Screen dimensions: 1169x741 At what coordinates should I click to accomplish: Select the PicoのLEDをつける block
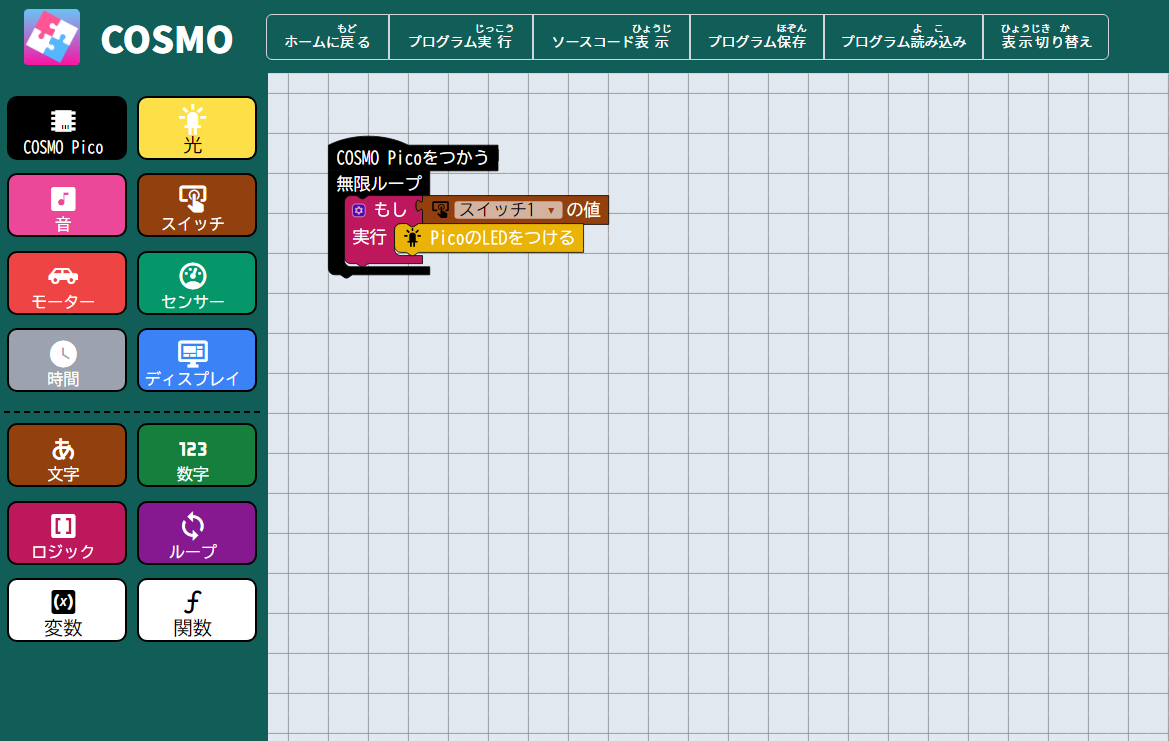pos(488,238)
